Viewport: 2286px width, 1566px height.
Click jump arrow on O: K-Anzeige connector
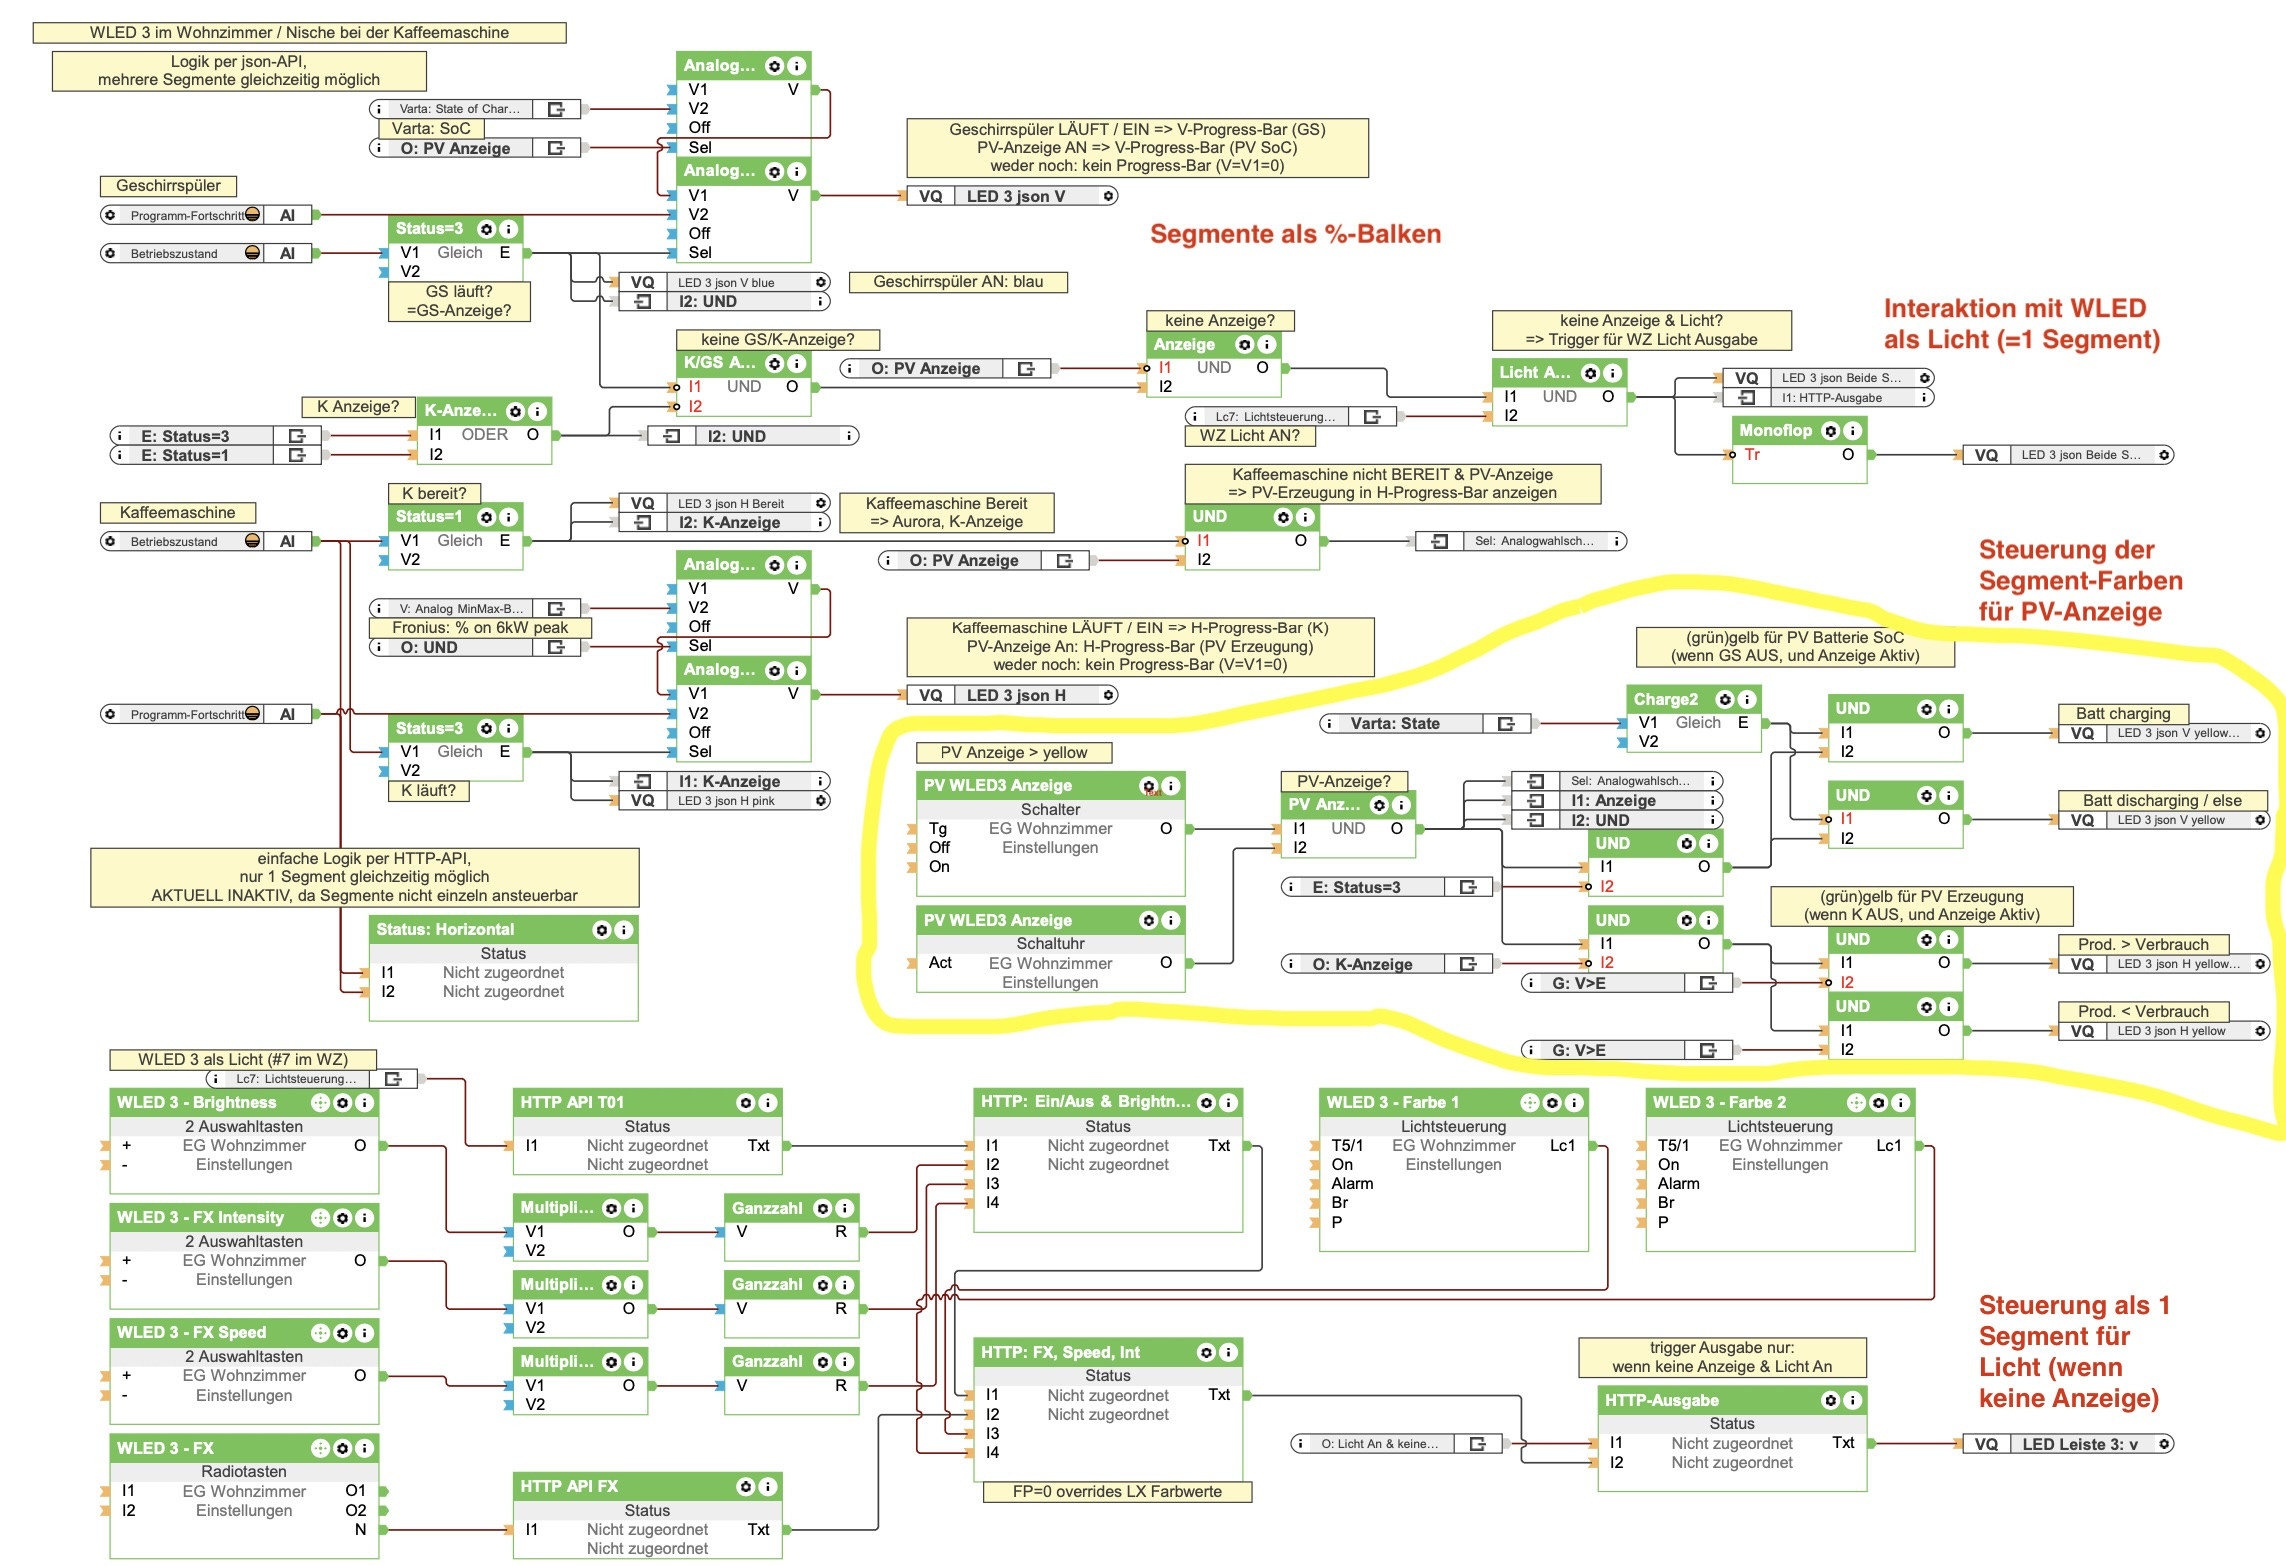tap(1468, 965)
